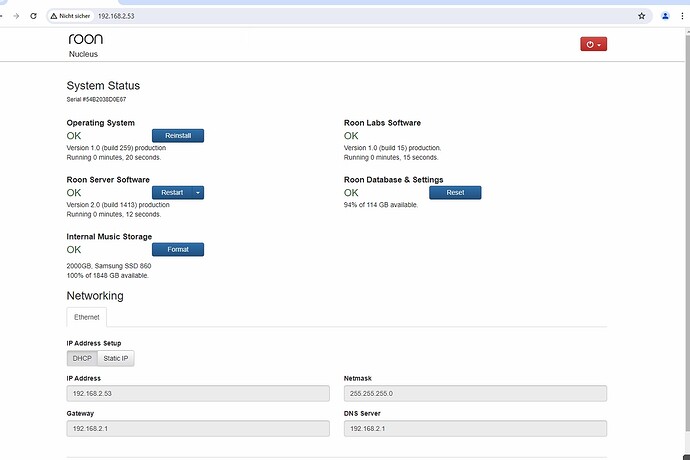Click the 'Nucleus' label under logo
690x460 pixels.
tap(83, 54)
